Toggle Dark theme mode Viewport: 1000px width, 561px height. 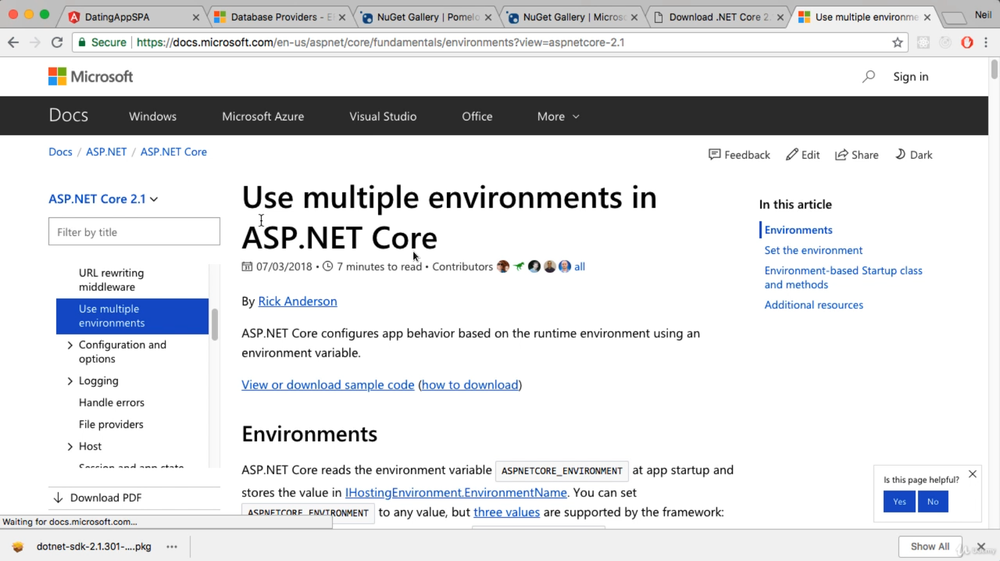(x=913, y=155)
